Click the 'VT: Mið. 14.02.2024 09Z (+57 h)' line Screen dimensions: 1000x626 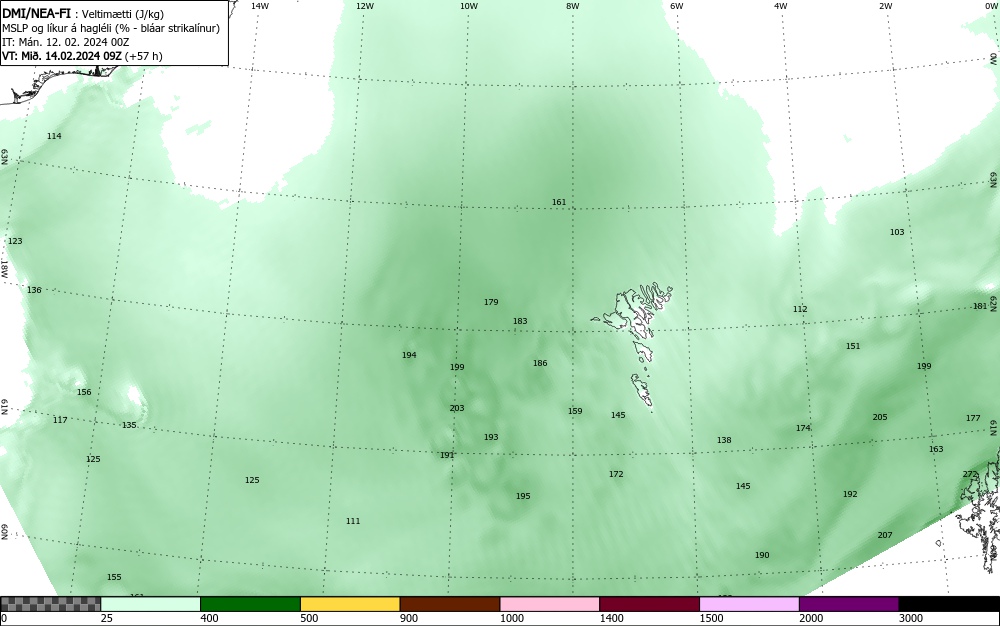(82, 56)
